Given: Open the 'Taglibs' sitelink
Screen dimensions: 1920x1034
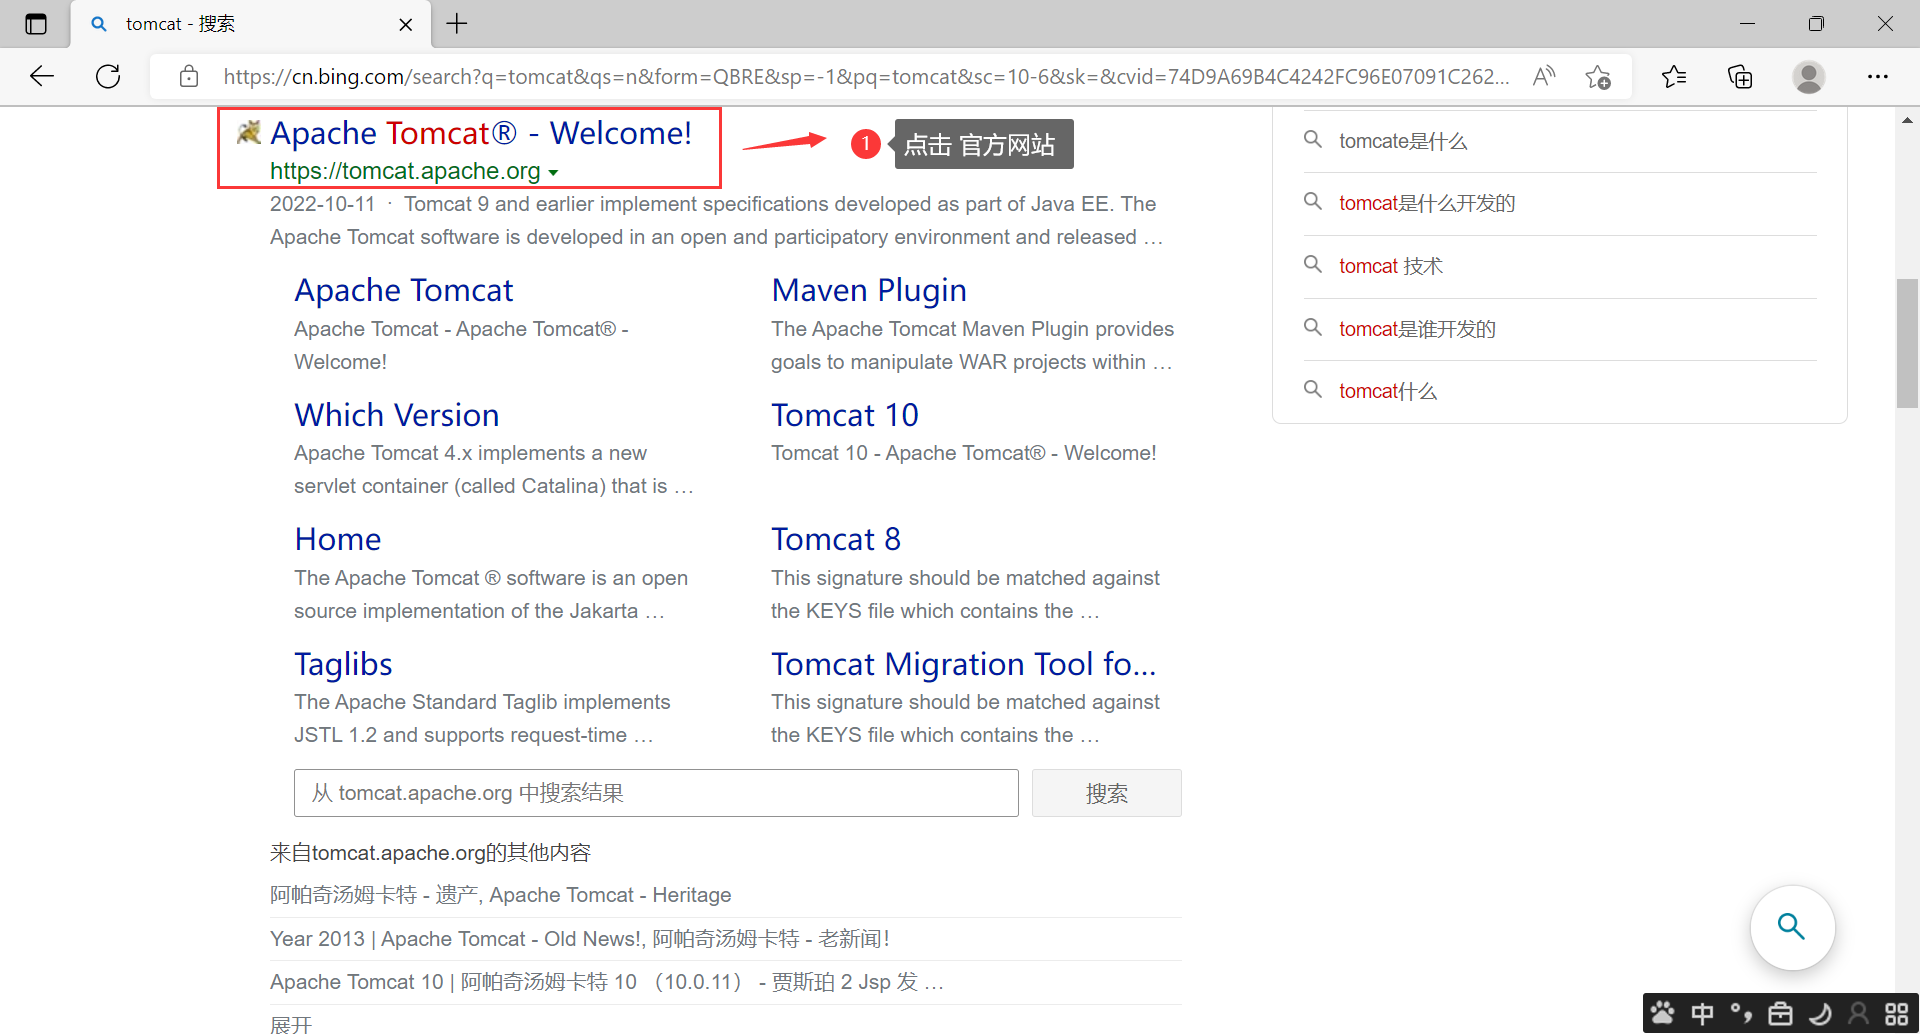Looking at the screenshot, I should point(343,664).
